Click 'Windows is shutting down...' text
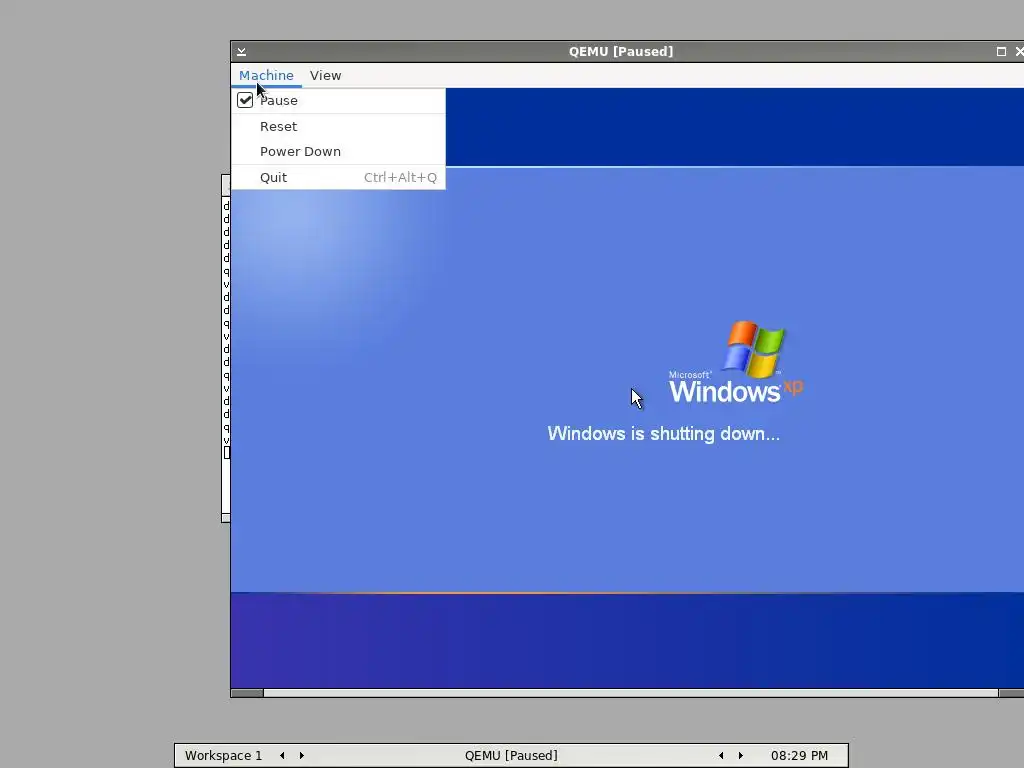Image resolution: width=1024 pixels, height=768 pixels. (664, 434)
